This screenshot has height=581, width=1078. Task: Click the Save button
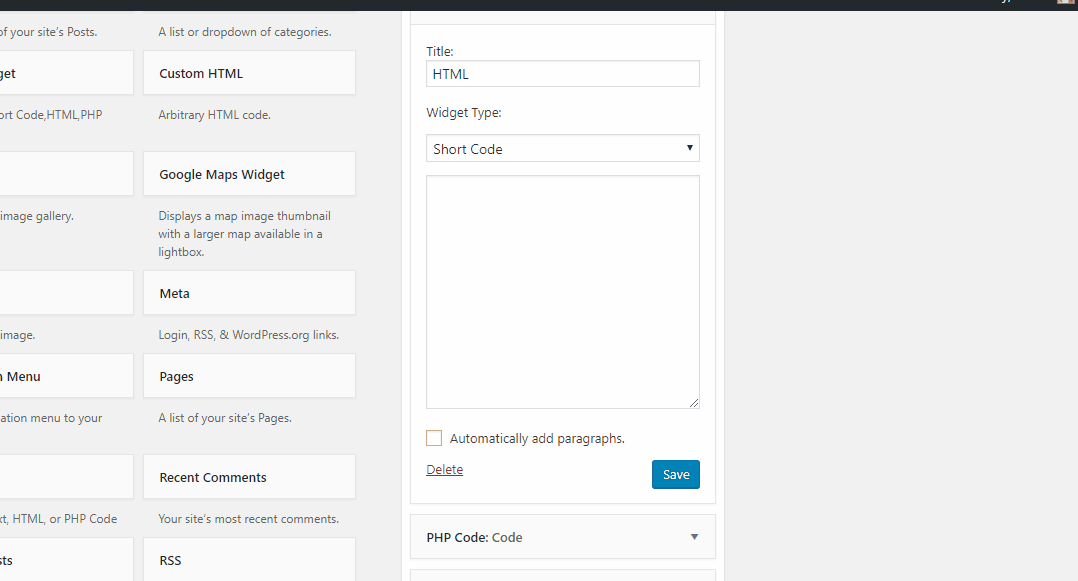pos(676,474)
